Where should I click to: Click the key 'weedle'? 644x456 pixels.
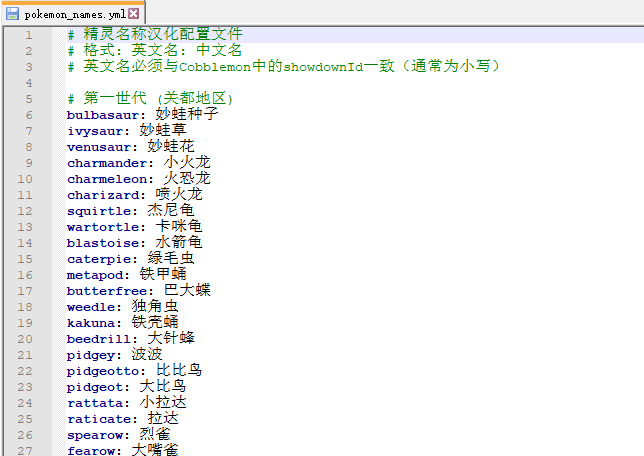(90, 307)
